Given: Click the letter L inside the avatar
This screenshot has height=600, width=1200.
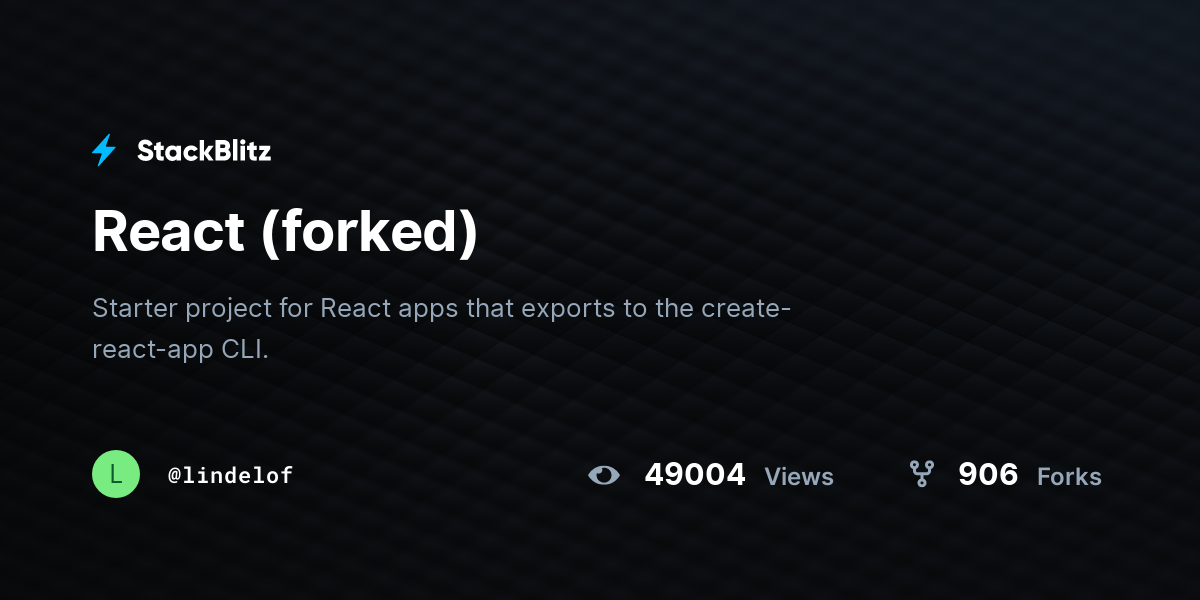Looking at the screenshot, I should point(116,474).
